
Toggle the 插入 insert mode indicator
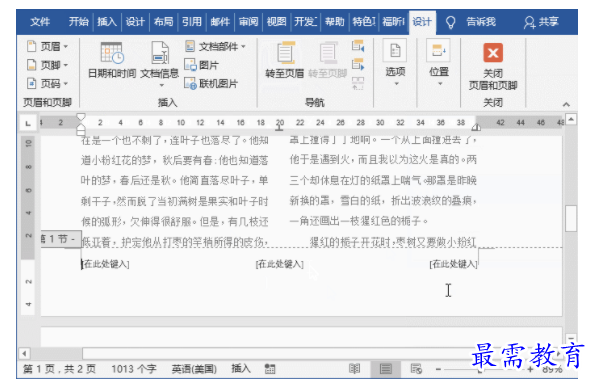click(x=241, y=368)
